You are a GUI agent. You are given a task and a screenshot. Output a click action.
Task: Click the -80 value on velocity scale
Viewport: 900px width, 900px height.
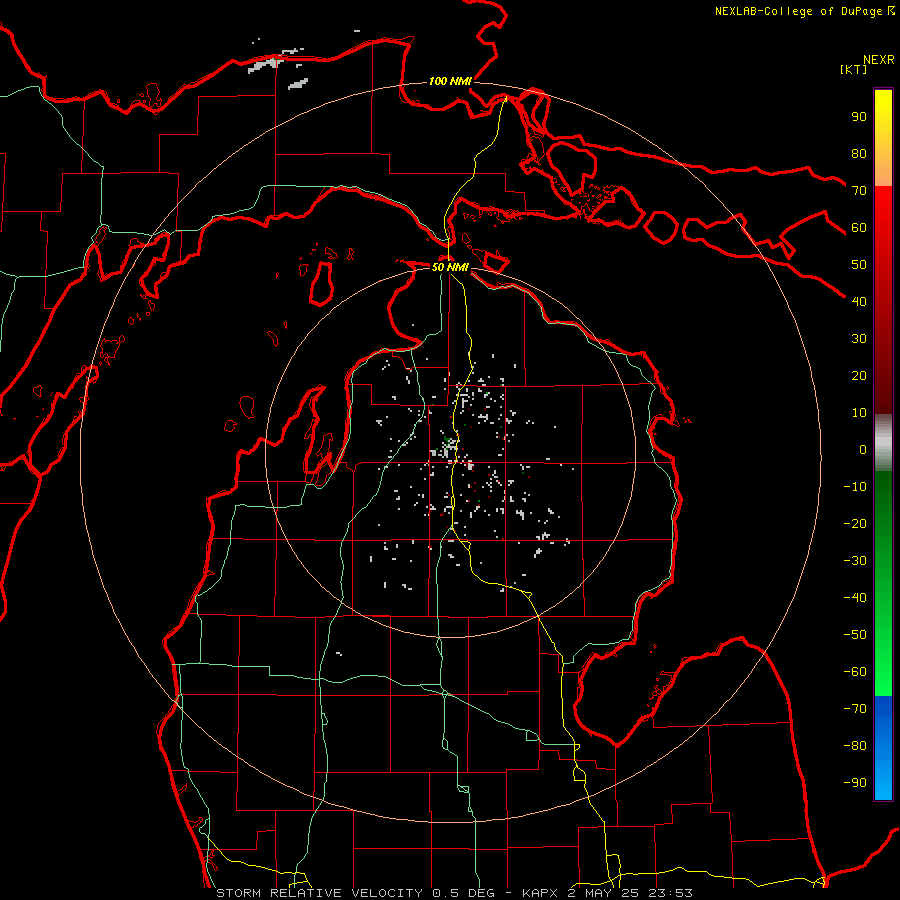tap(855, 746)
